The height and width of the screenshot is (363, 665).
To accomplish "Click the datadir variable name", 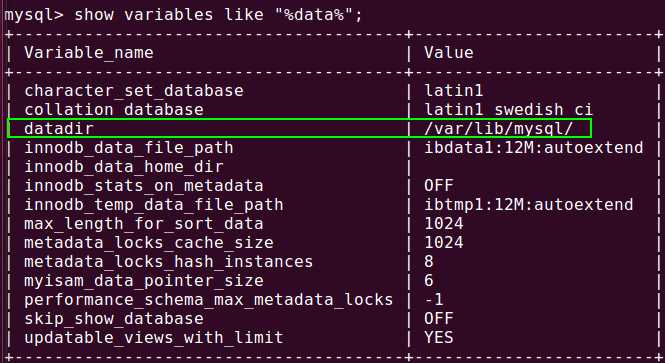I will pos(59,128).
